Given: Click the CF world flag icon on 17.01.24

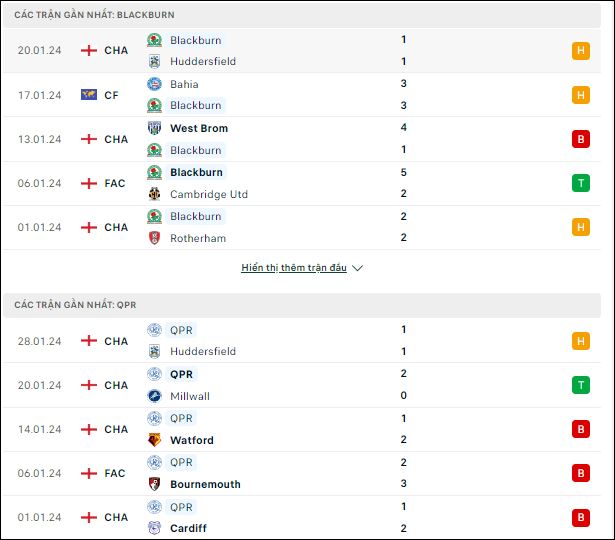Looking at the screenshot, I should (89, 95).
